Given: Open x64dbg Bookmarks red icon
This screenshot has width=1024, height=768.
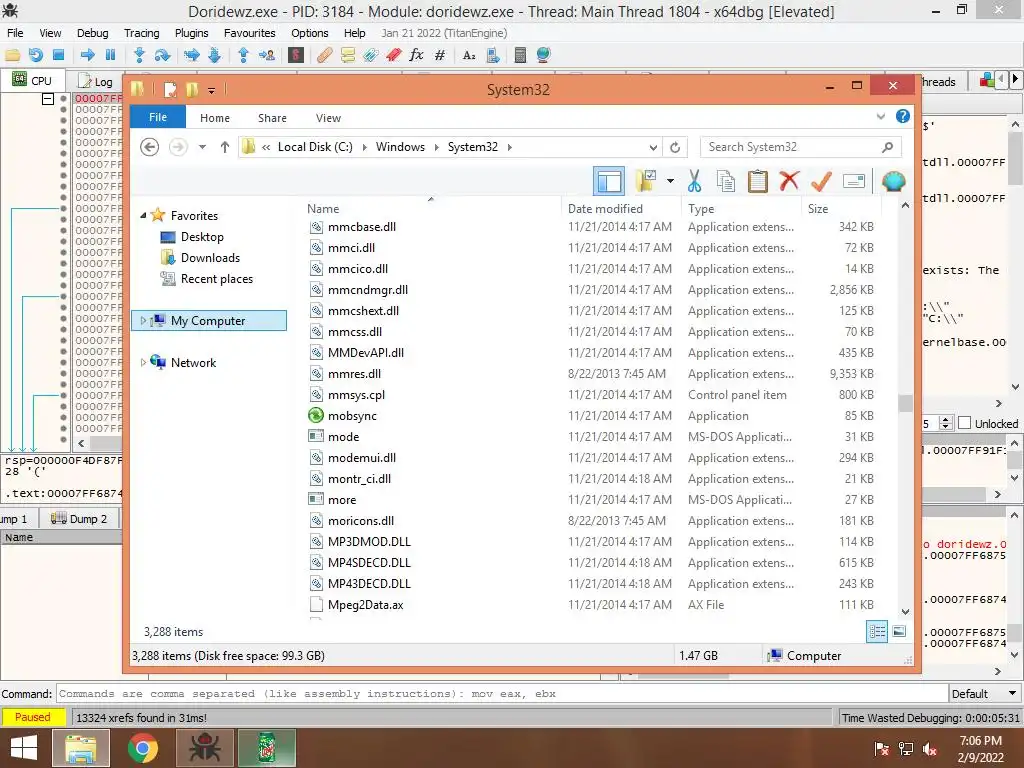Looking at the screenshot, I should [x=393, y=56].
